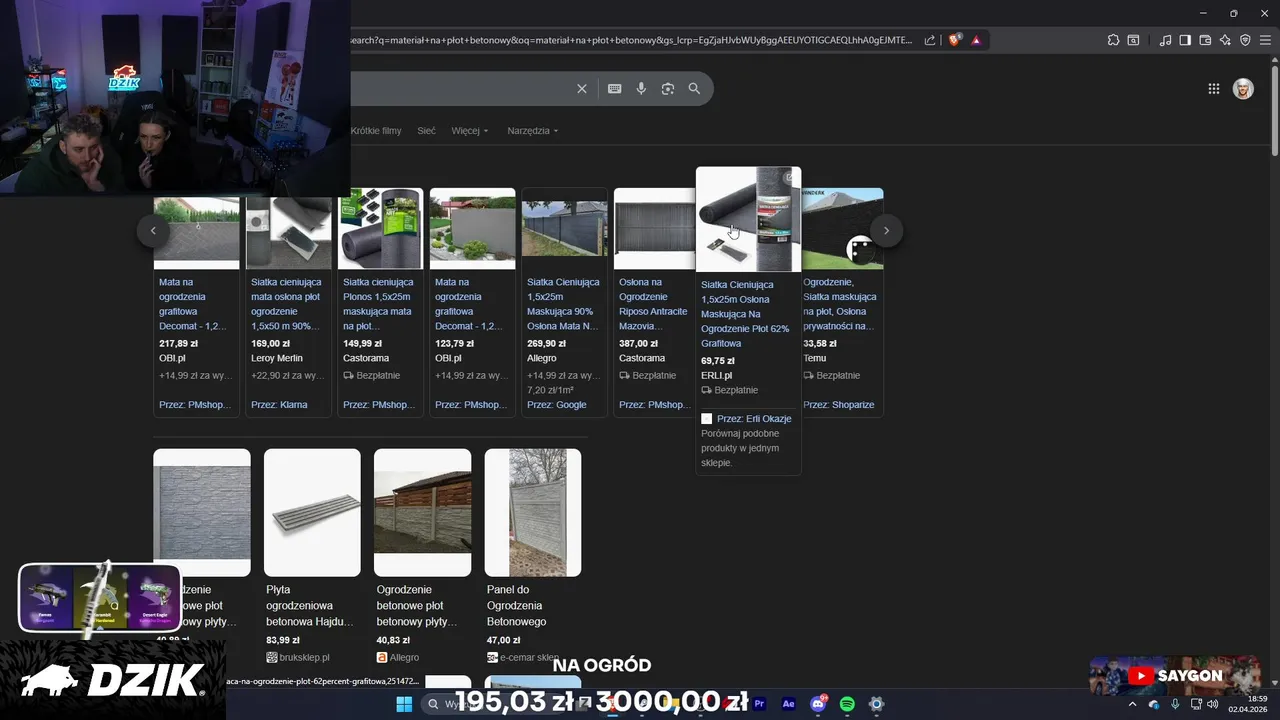This screenshot has height=720, width=1280.
Task: Toggle browser sidebar panel icon
Action: (1185, 40)
